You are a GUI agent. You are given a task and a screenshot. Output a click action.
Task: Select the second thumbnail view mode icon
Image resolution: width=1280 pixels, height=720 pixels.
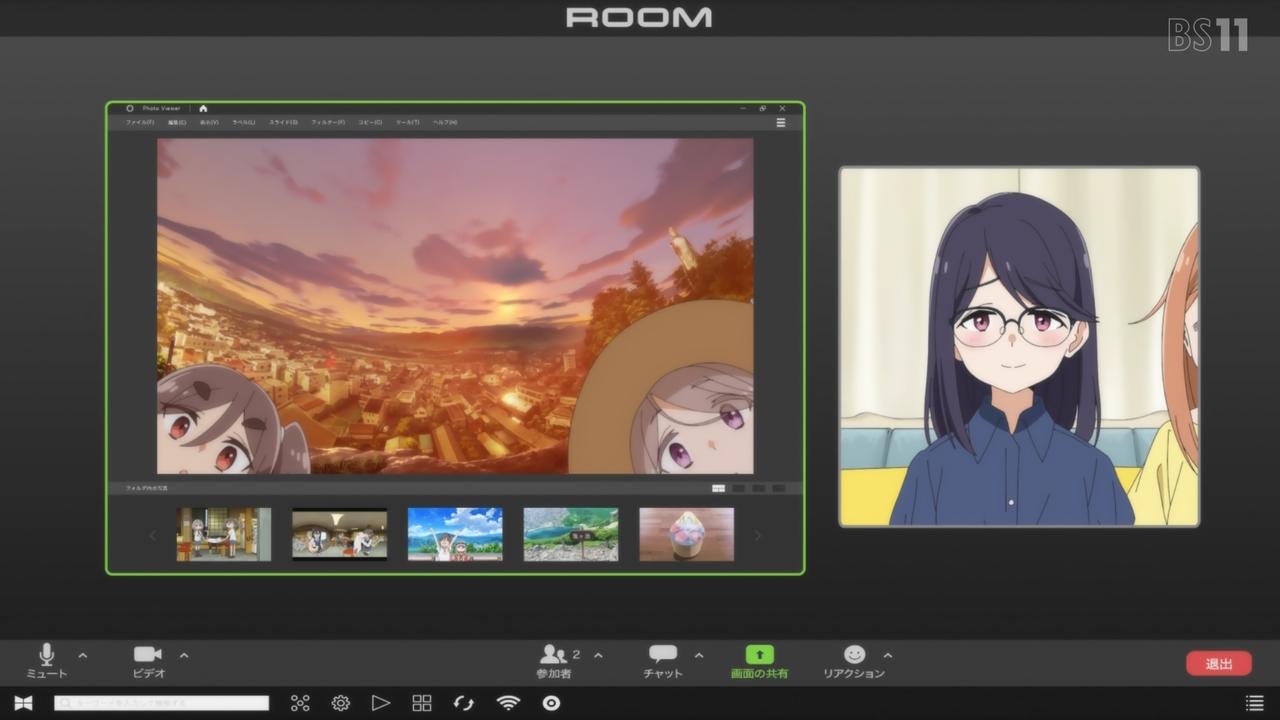tap(738, 488)
